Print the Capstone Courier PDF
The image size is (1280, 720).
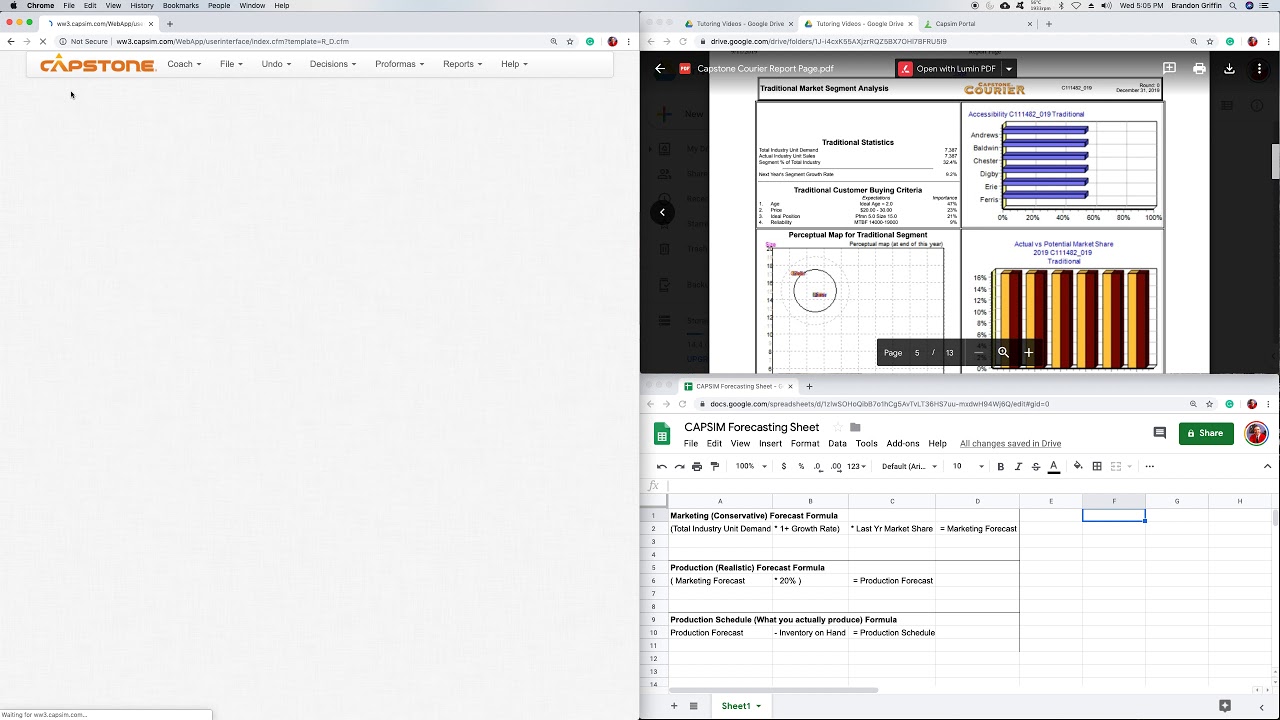[1199, 68]
